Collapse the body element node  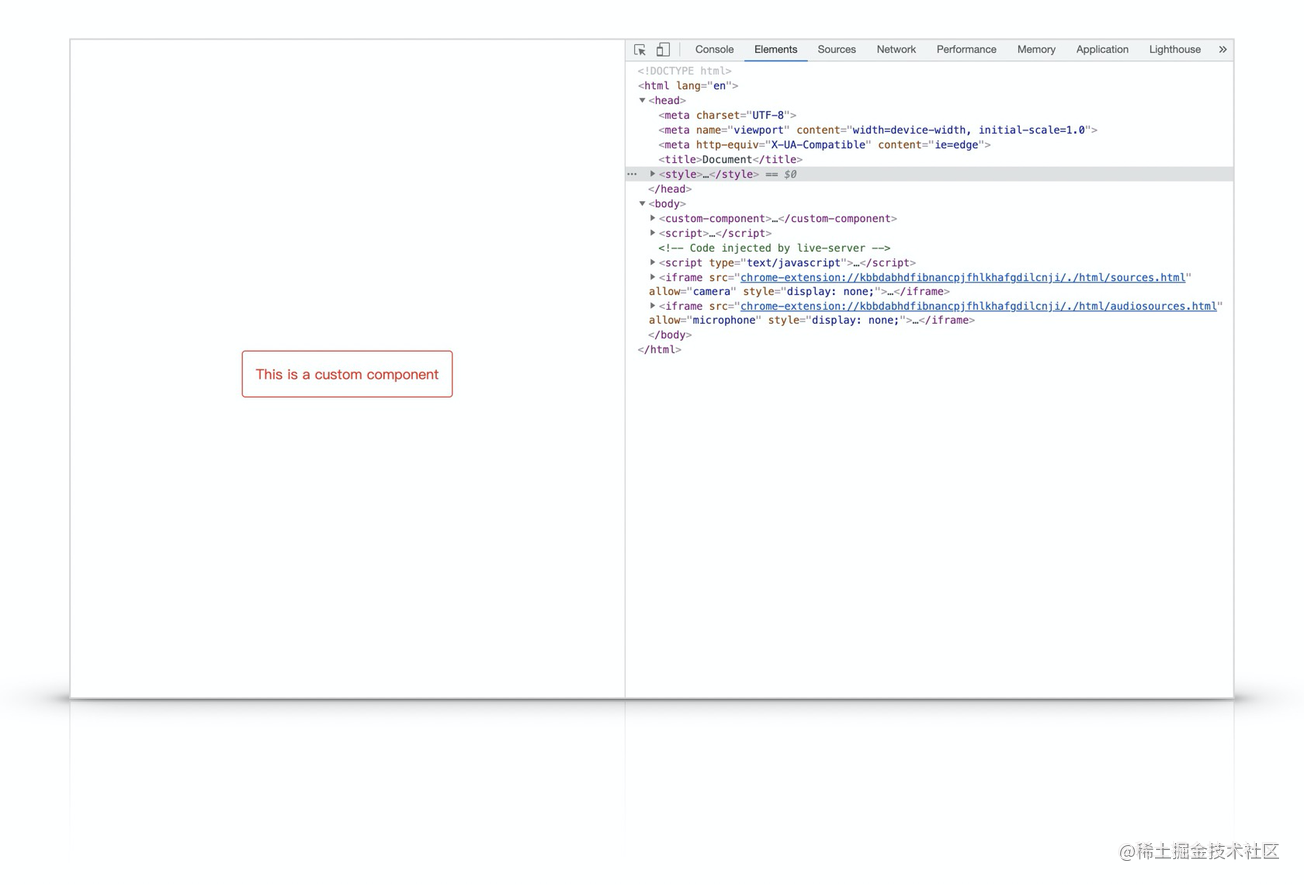(643, 204)
